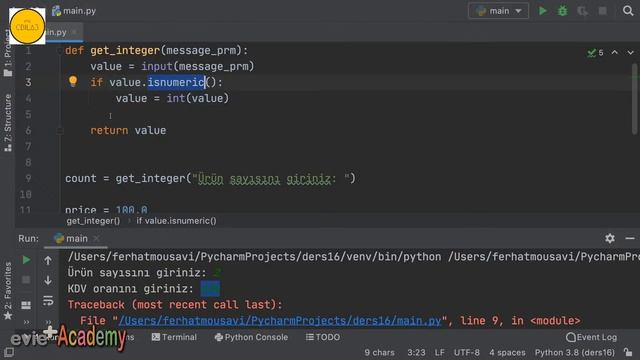This screenshot has height=360, width=640.
Task: Change line separator LF in status bar
Action: click(x=439, y=353)
